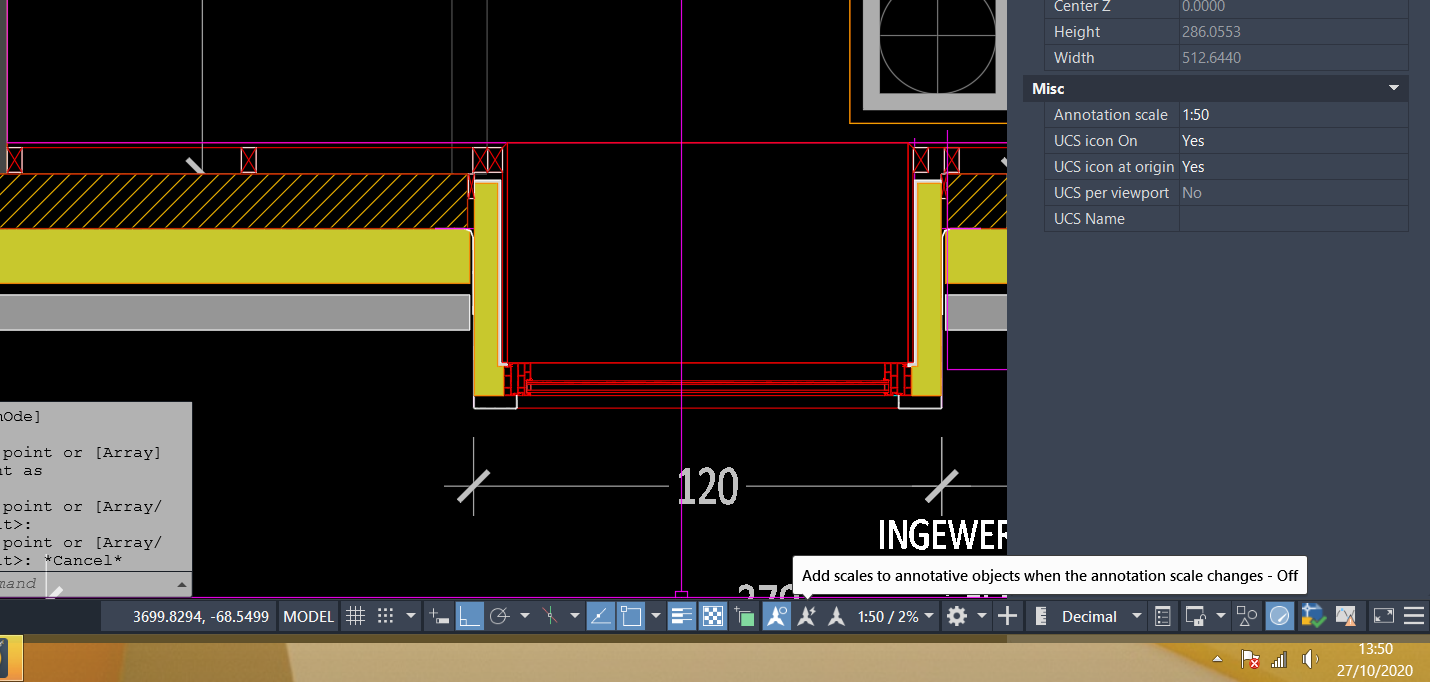Toggle Snap mode dotted-grid icon
The width and height of the screenshot is (1430, 682).
[386, 616]
